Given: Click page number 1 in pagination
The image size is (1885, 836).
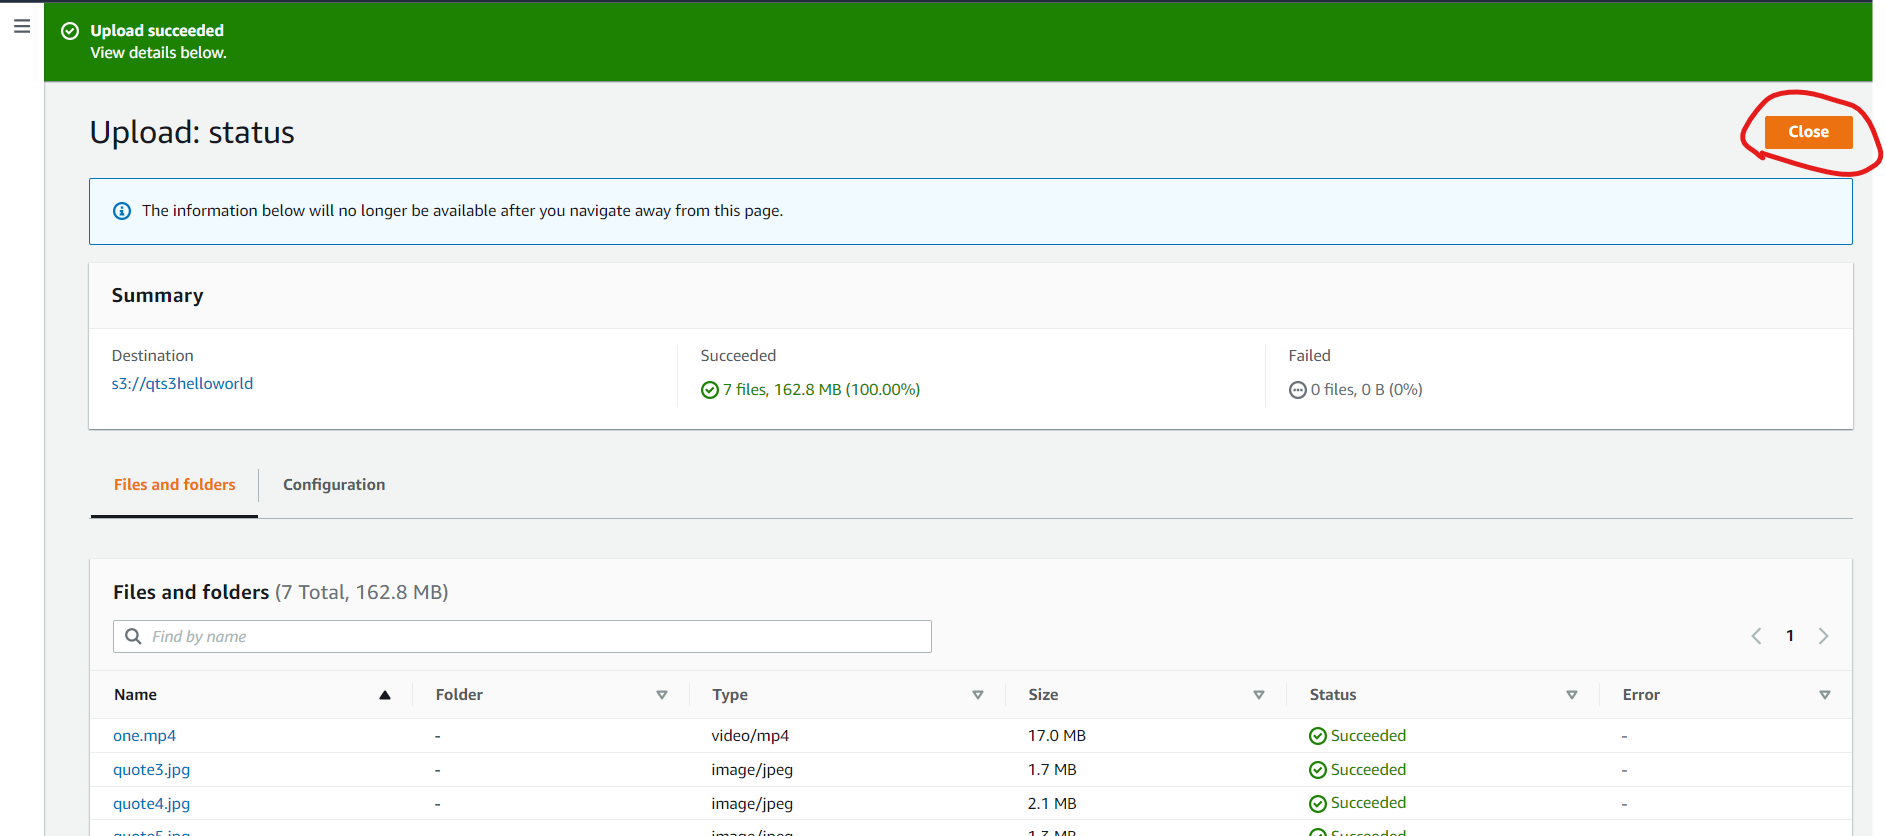Looking at the screenshot, I should tap(1790, 636).
